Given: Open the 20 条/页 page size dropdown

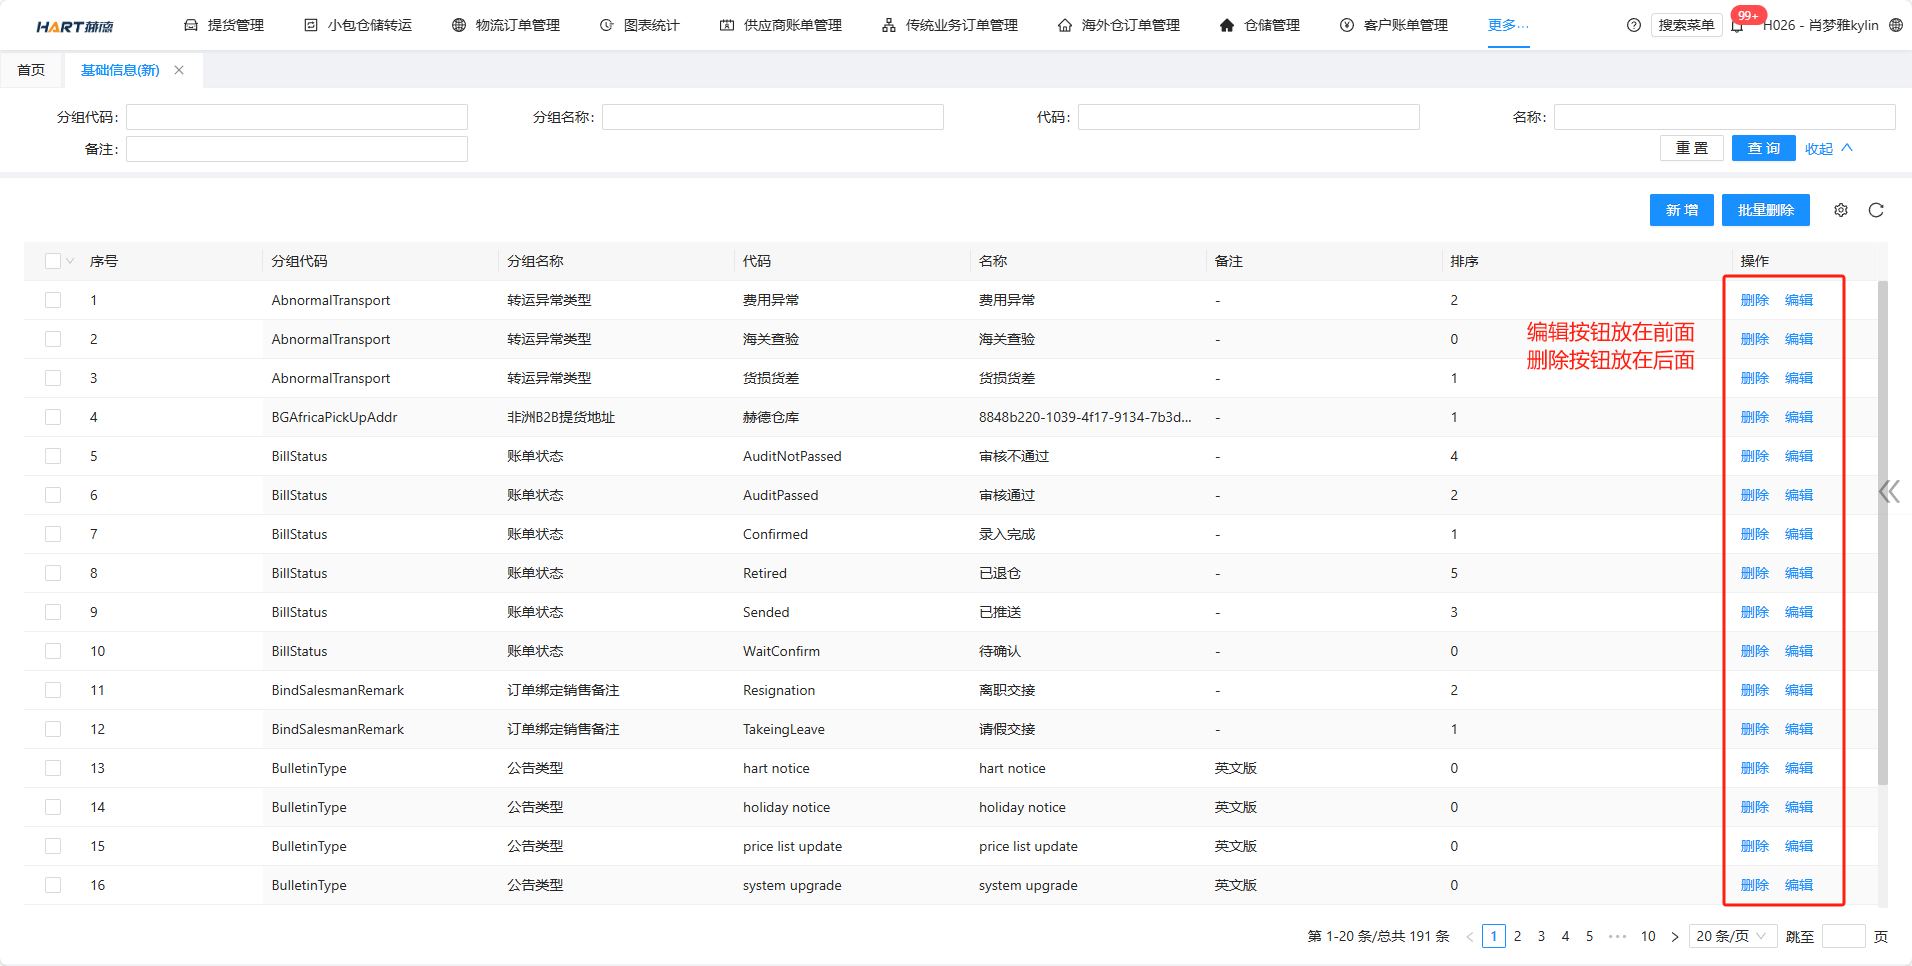Looking at the screenshot, I should click(x=1732, y=937).
